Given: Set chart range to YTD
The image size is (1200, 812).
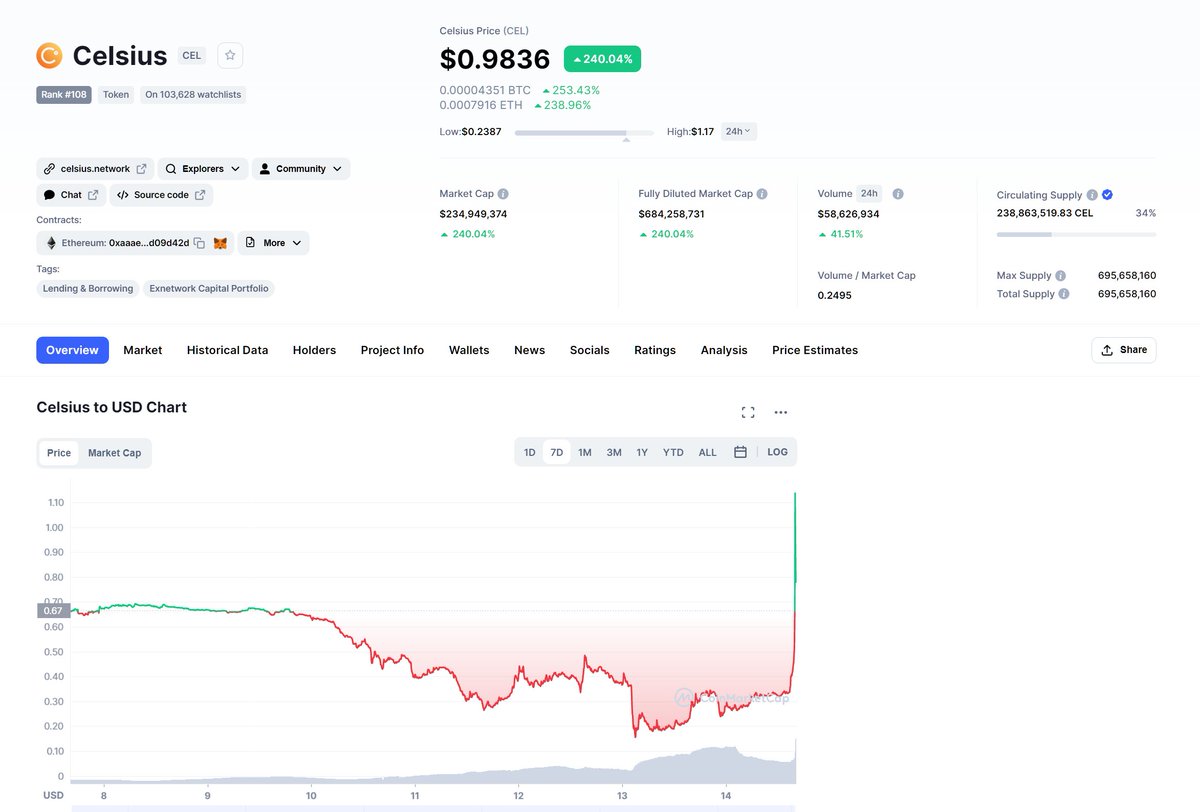Looking at the screenshot, I should [x=673, y=452].
